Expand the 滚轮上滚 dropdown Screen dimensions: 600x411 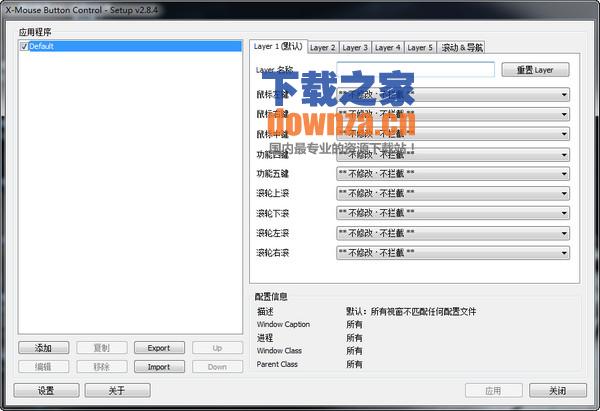(x=453, y=193)
